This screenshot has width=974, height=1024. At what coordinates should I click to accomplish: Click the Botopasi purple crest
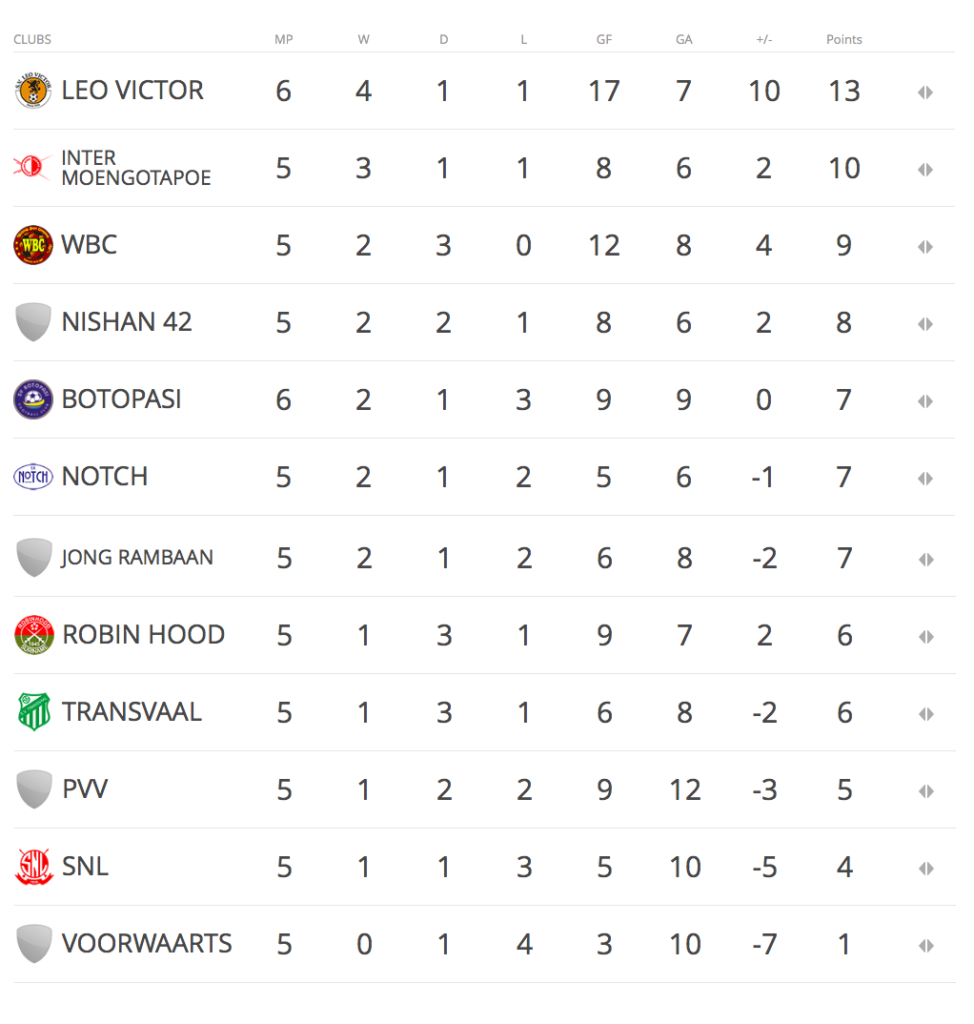point(33,399)
